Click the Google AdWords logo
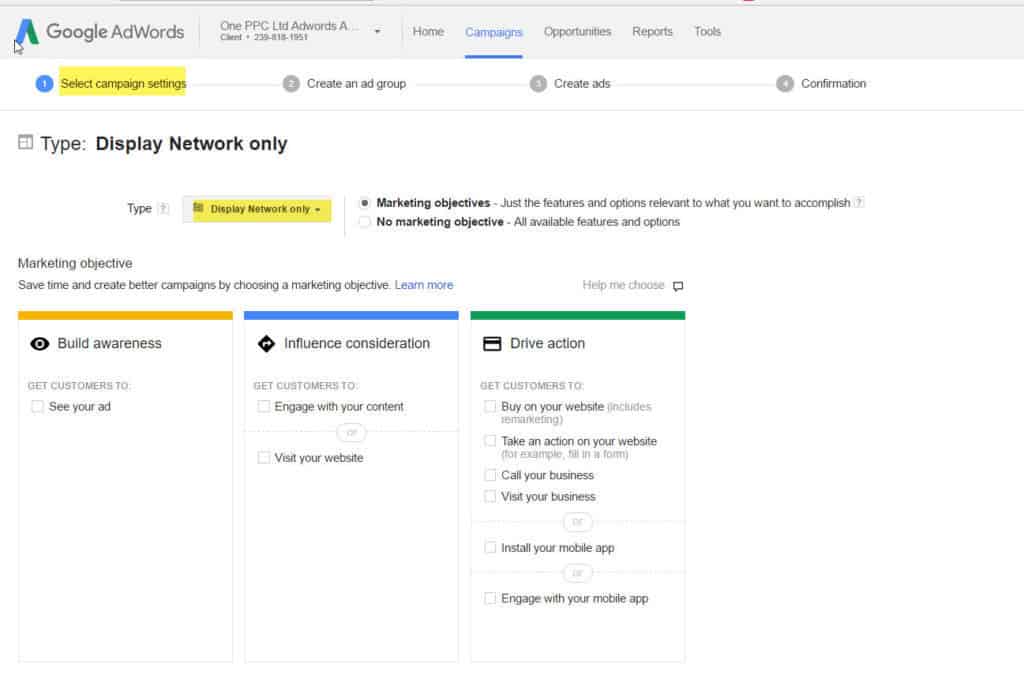This screenshot has width=1024, height=679. tap(100, 31)
